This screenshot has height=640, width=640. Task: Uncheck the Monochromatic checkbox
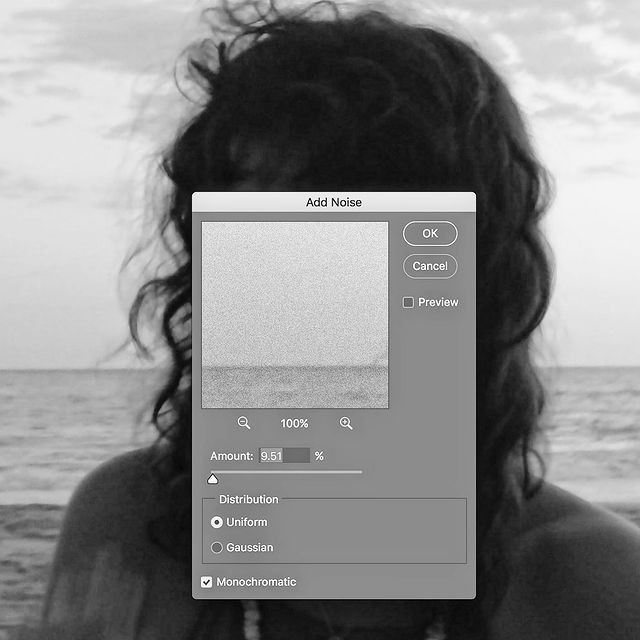207,582
